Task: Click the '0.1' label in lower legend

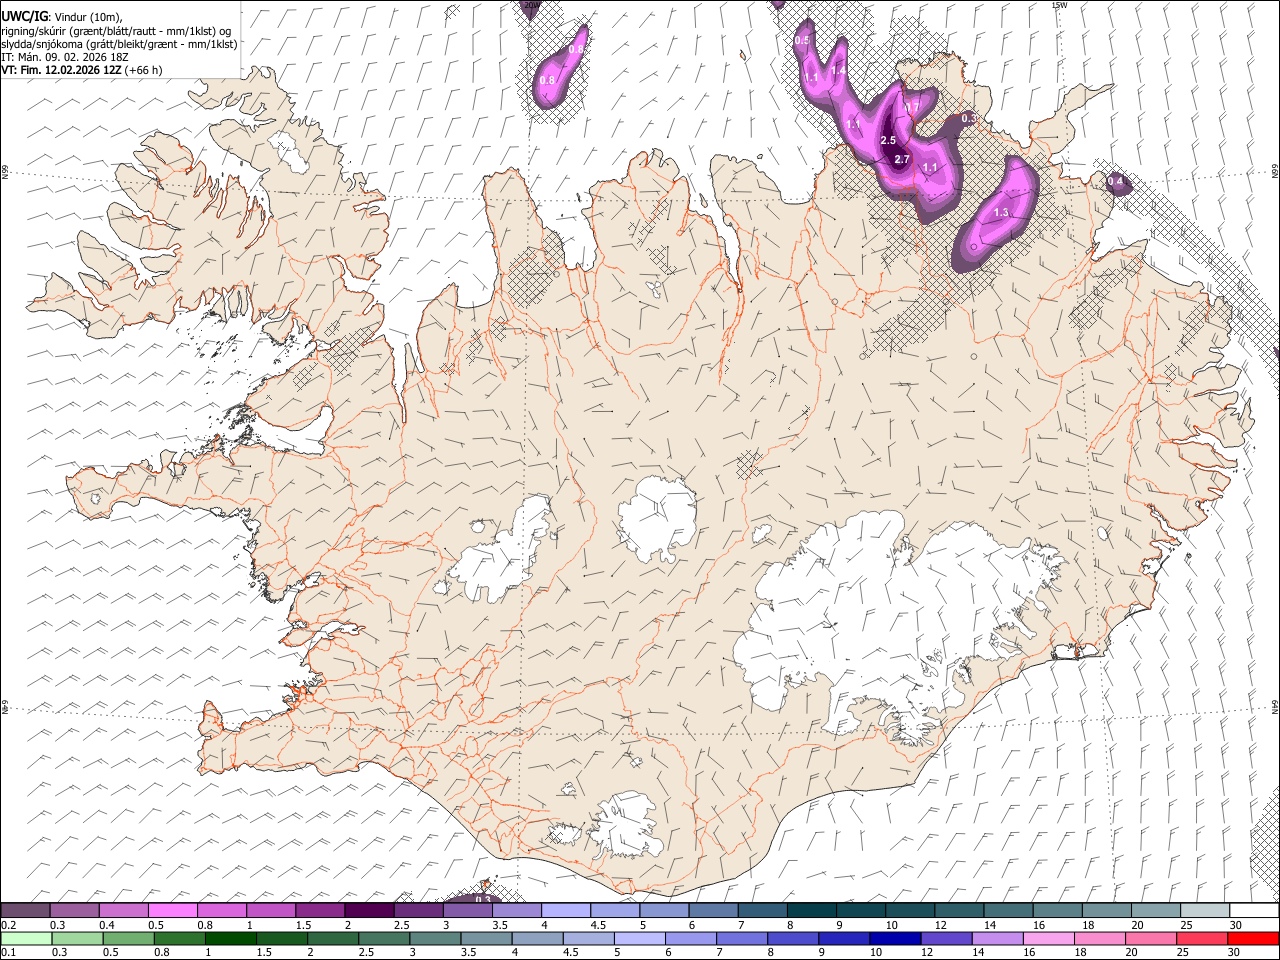Action: tap(8, 953)
